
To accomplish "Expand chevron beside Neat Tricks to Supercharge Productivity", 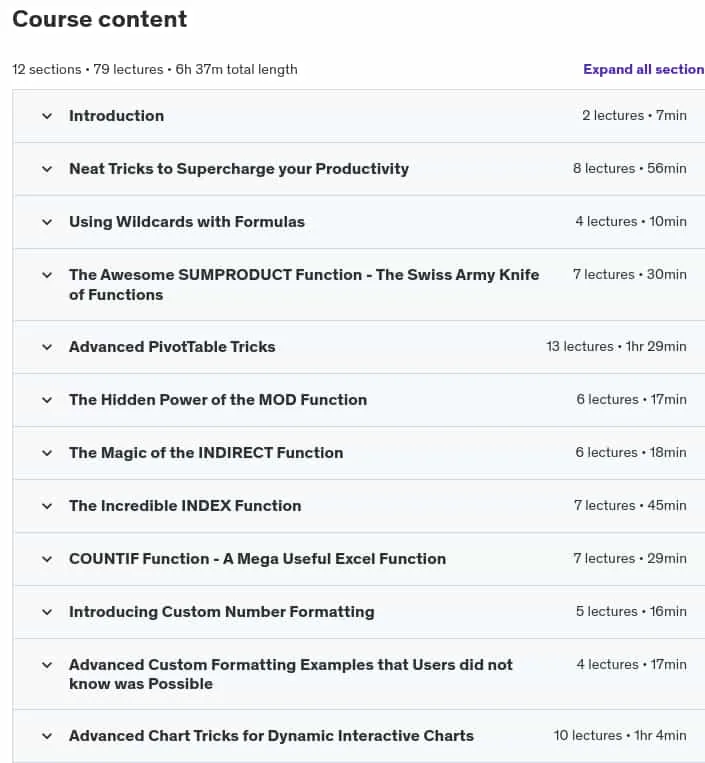I will point(47,169).
